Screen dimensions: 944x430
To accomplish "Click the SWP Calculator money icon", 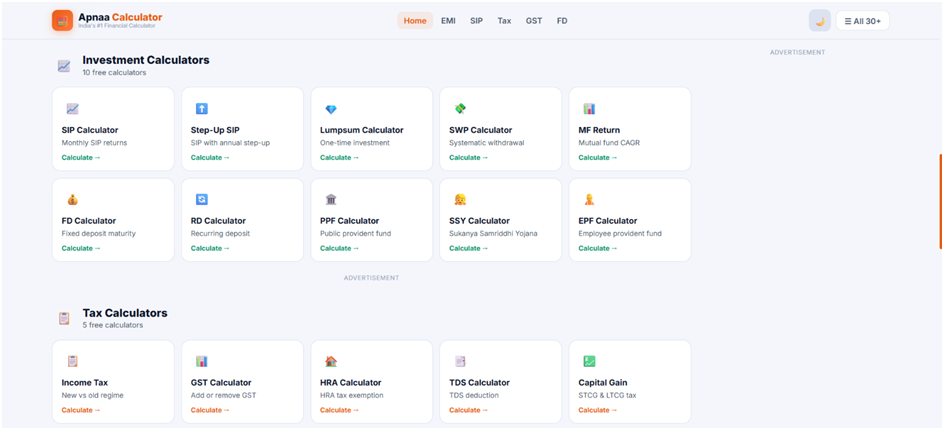I will (461, 109).
